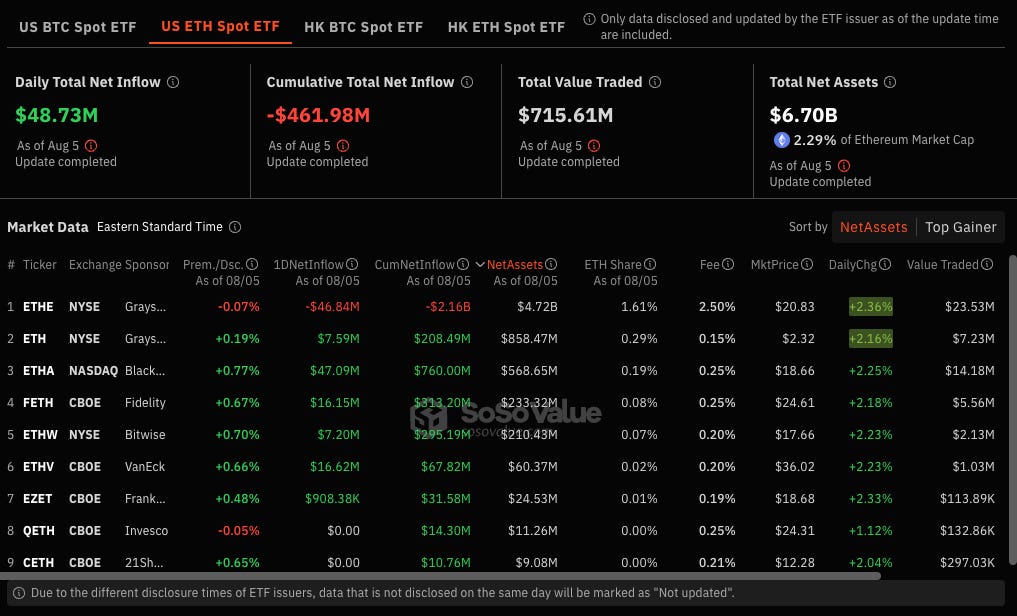Switch to HK BTC Spot ETF tab

[x=363, y=27]
